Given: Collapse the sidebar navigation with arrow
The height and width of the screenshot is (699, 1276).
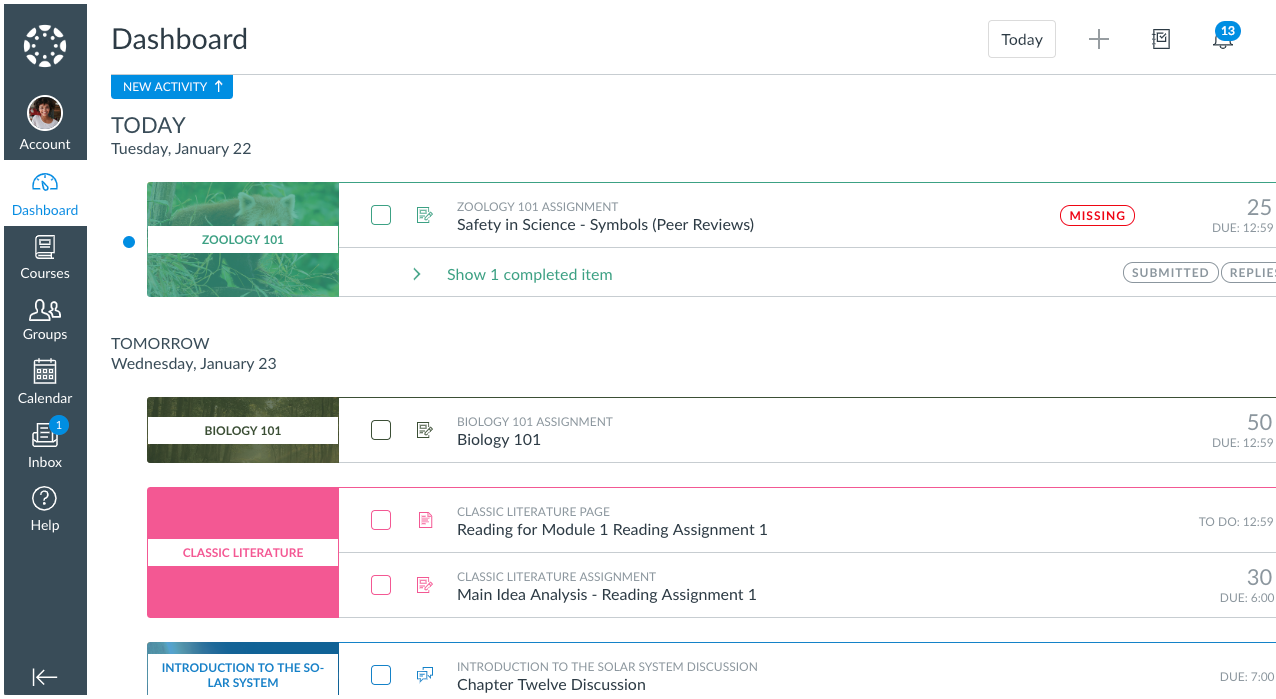Looking at the screenshot, I should coord(45,677).
